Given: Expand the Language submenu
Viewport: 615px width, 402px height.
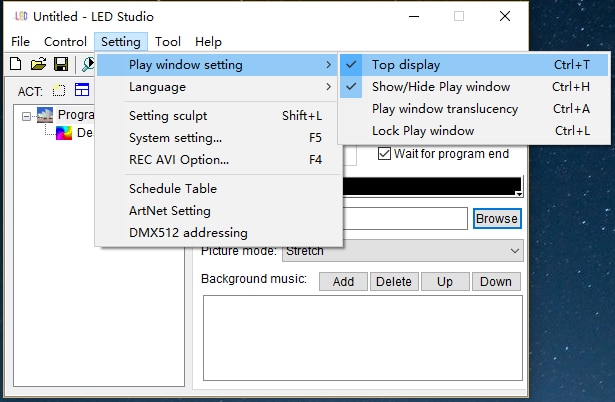Looking at the screenshot, I should (217, 87).
